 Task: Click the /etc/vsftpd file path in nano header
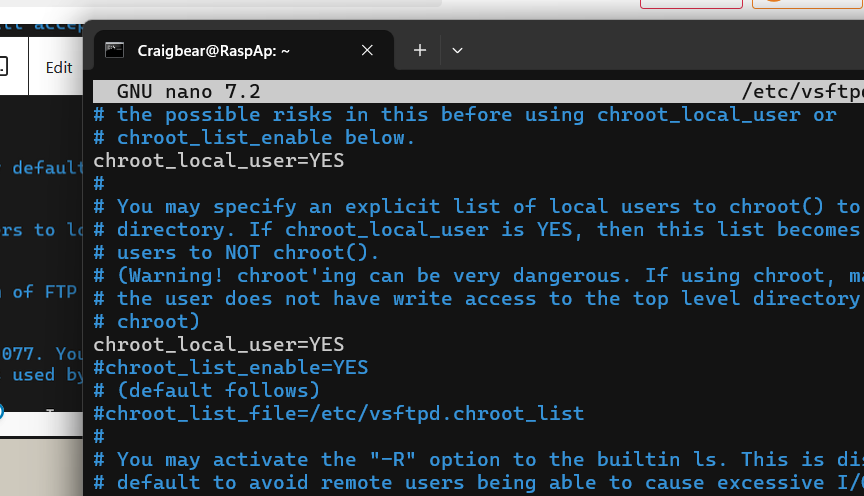pos(802,91)
